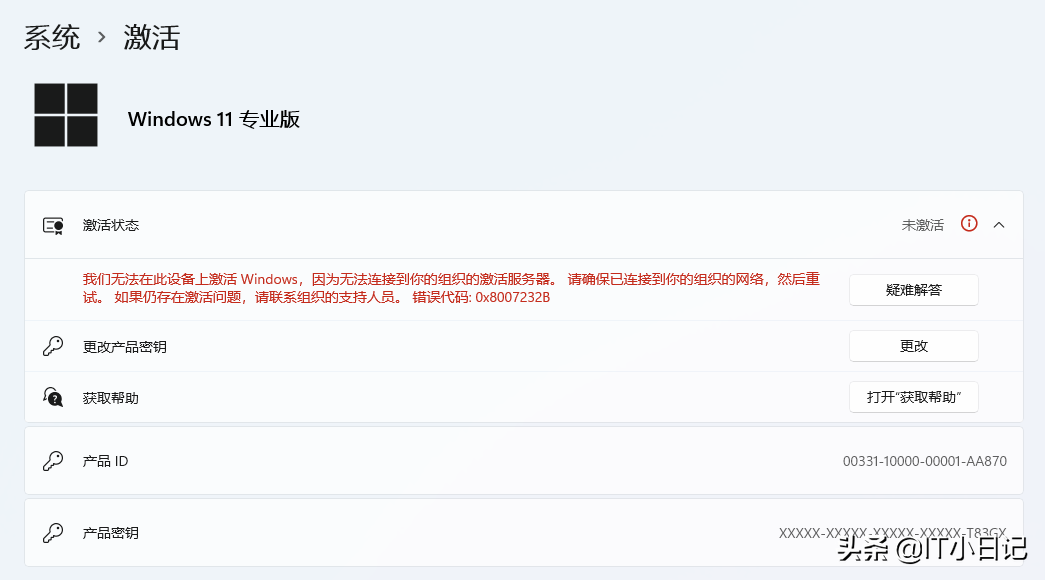Click the red info warning icon
The image size is (1045, 580).
(x=969, y=224)
